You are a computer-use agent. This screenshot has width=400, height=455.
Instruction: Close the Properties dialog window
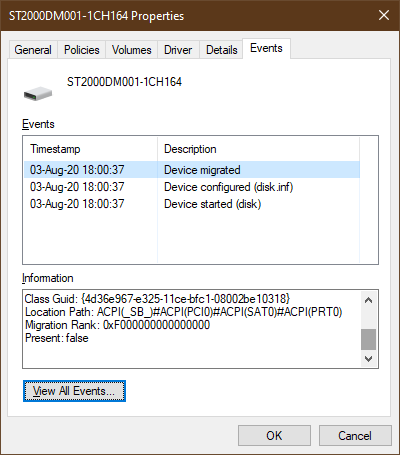point(384,15)
